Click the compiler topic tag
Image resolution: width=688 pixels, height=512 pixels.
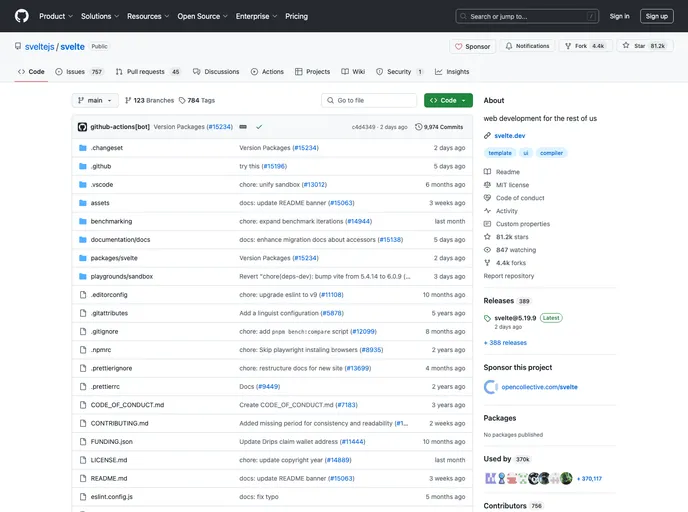[551, 153]
